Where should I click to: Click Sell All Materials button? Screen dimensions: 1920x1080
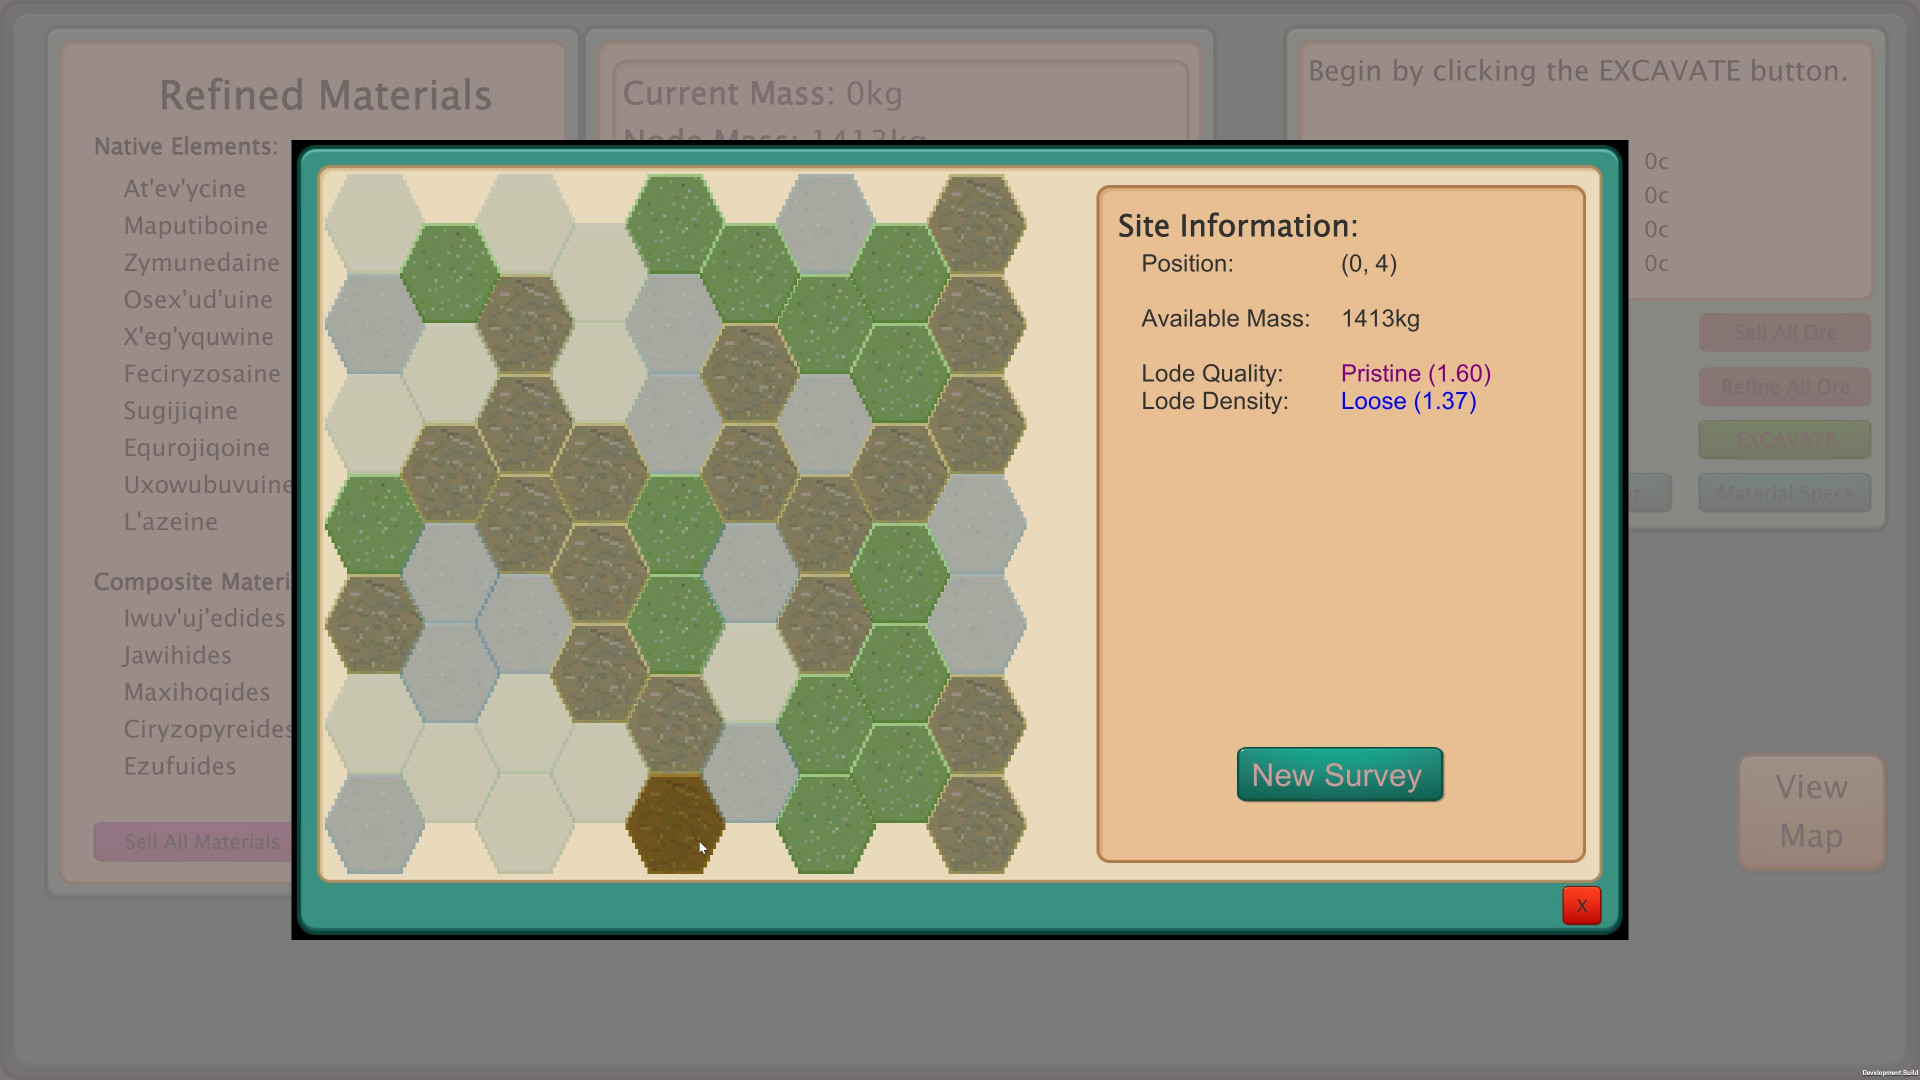coord(194,842)
